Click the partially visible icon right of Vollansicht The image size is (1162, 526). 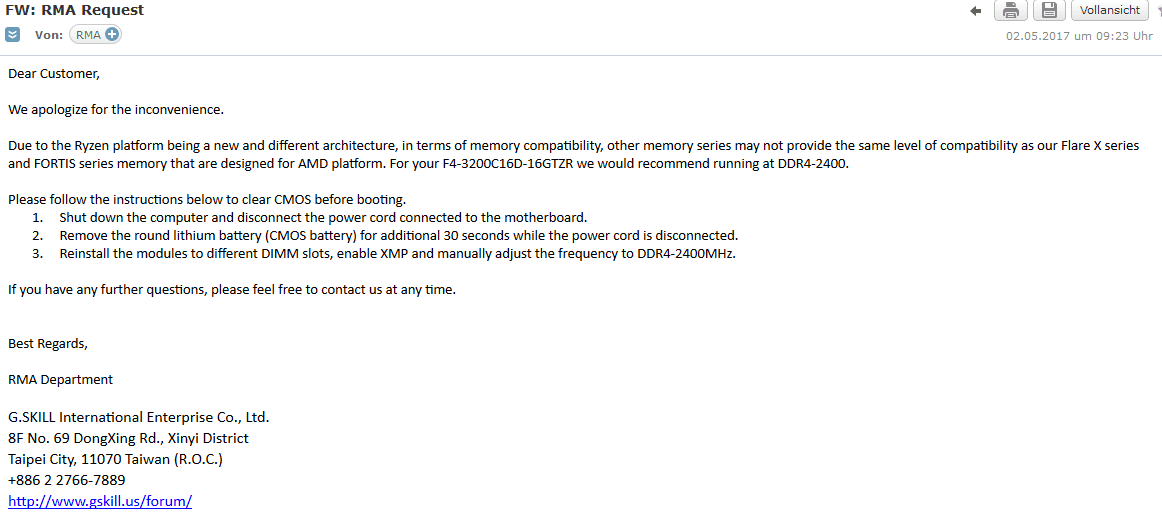click(x=1158, y=10)
